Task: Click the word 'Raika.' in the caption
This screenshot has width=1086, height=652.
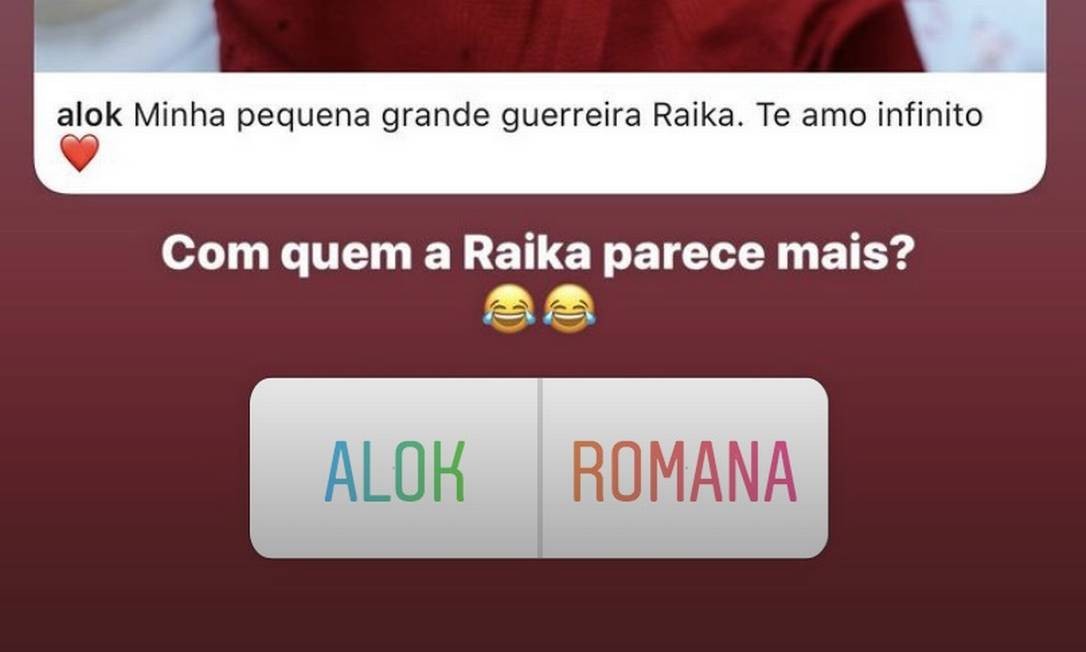Action: coord(697,115)
